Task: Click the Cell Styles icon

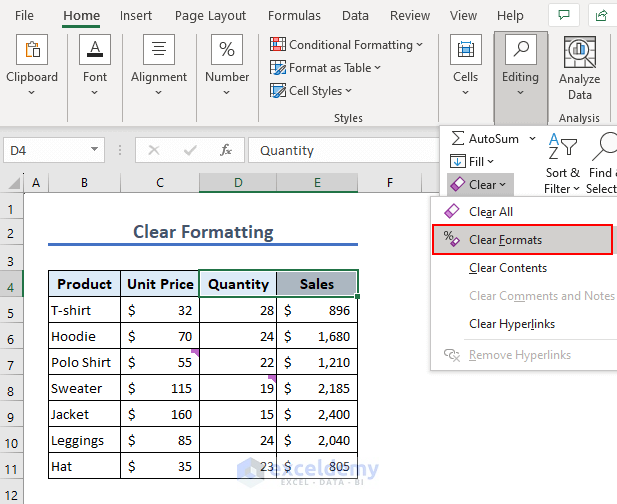Action: [x=278, y=91]
